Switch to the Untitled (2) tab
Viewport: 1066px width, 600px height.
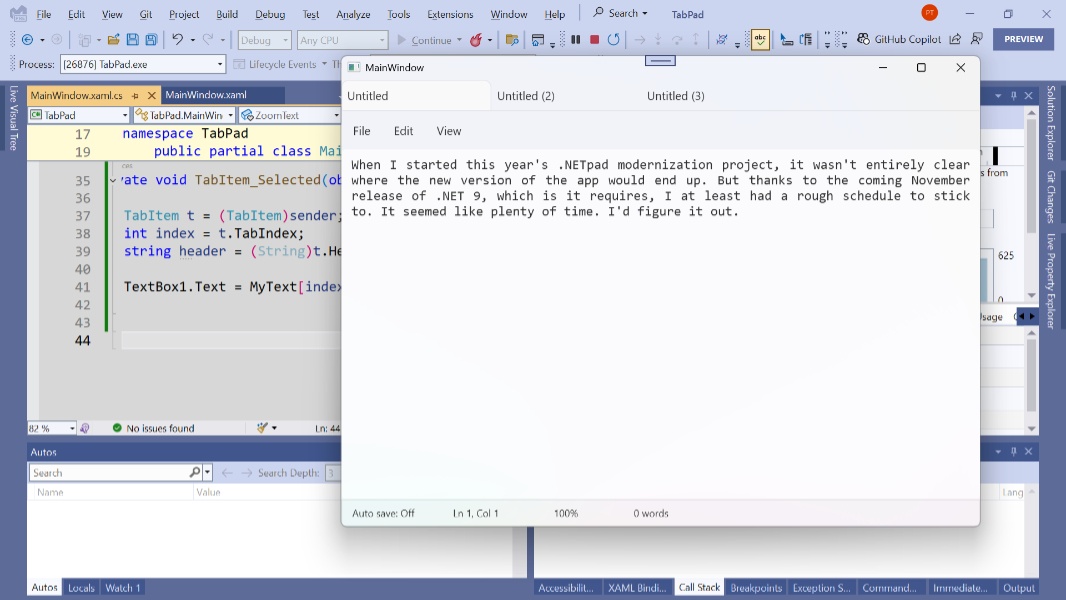coord(526,95)
